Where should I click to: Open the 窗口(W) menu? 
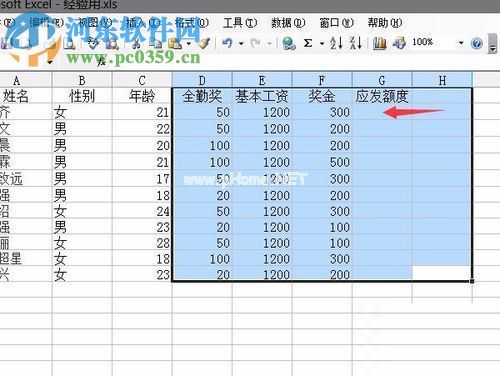337,23
